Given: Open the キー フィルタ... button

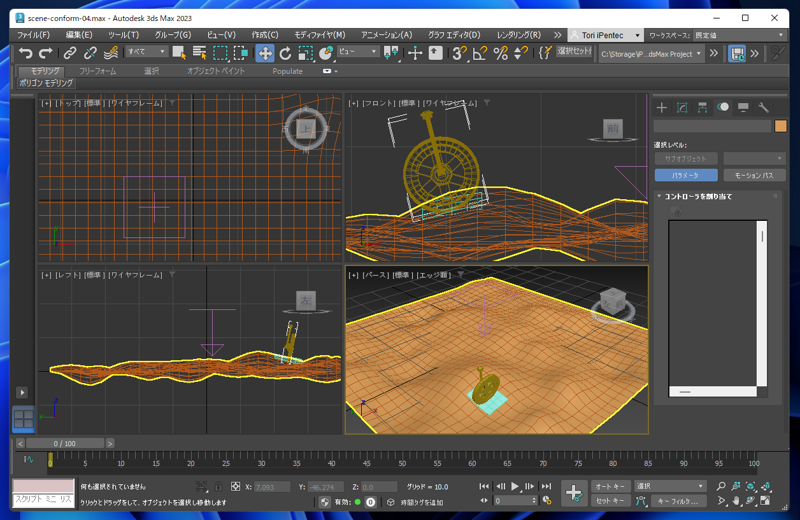Looking at the screenshot, I should [678, 501].
